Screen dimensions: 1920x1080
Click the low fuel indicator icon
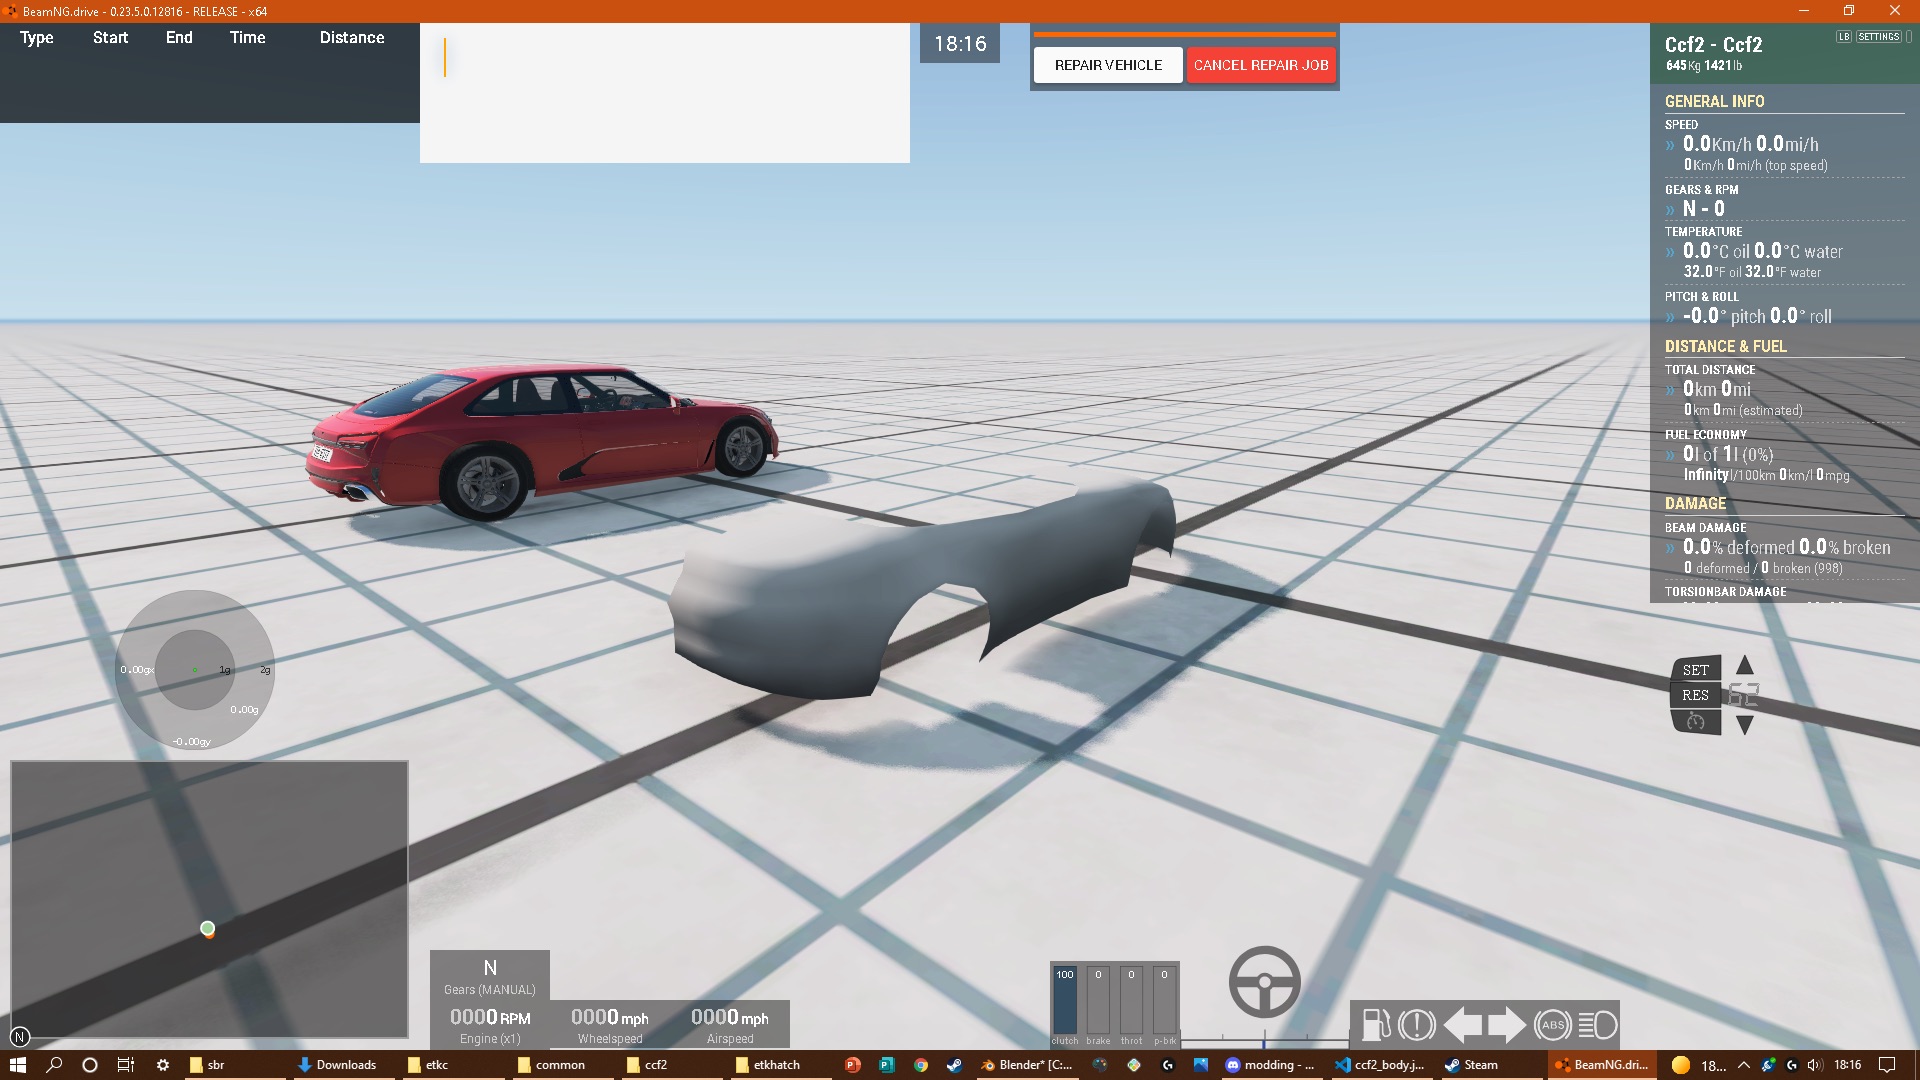(x=1375, y=1025)
